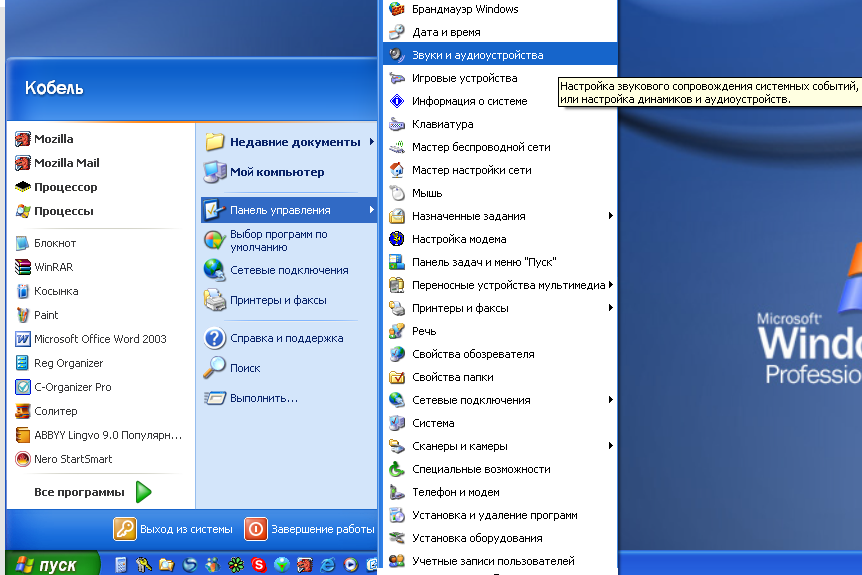Open Мой компьютер
The height and width of the screenshot is (575, 862).
(264, 173)
